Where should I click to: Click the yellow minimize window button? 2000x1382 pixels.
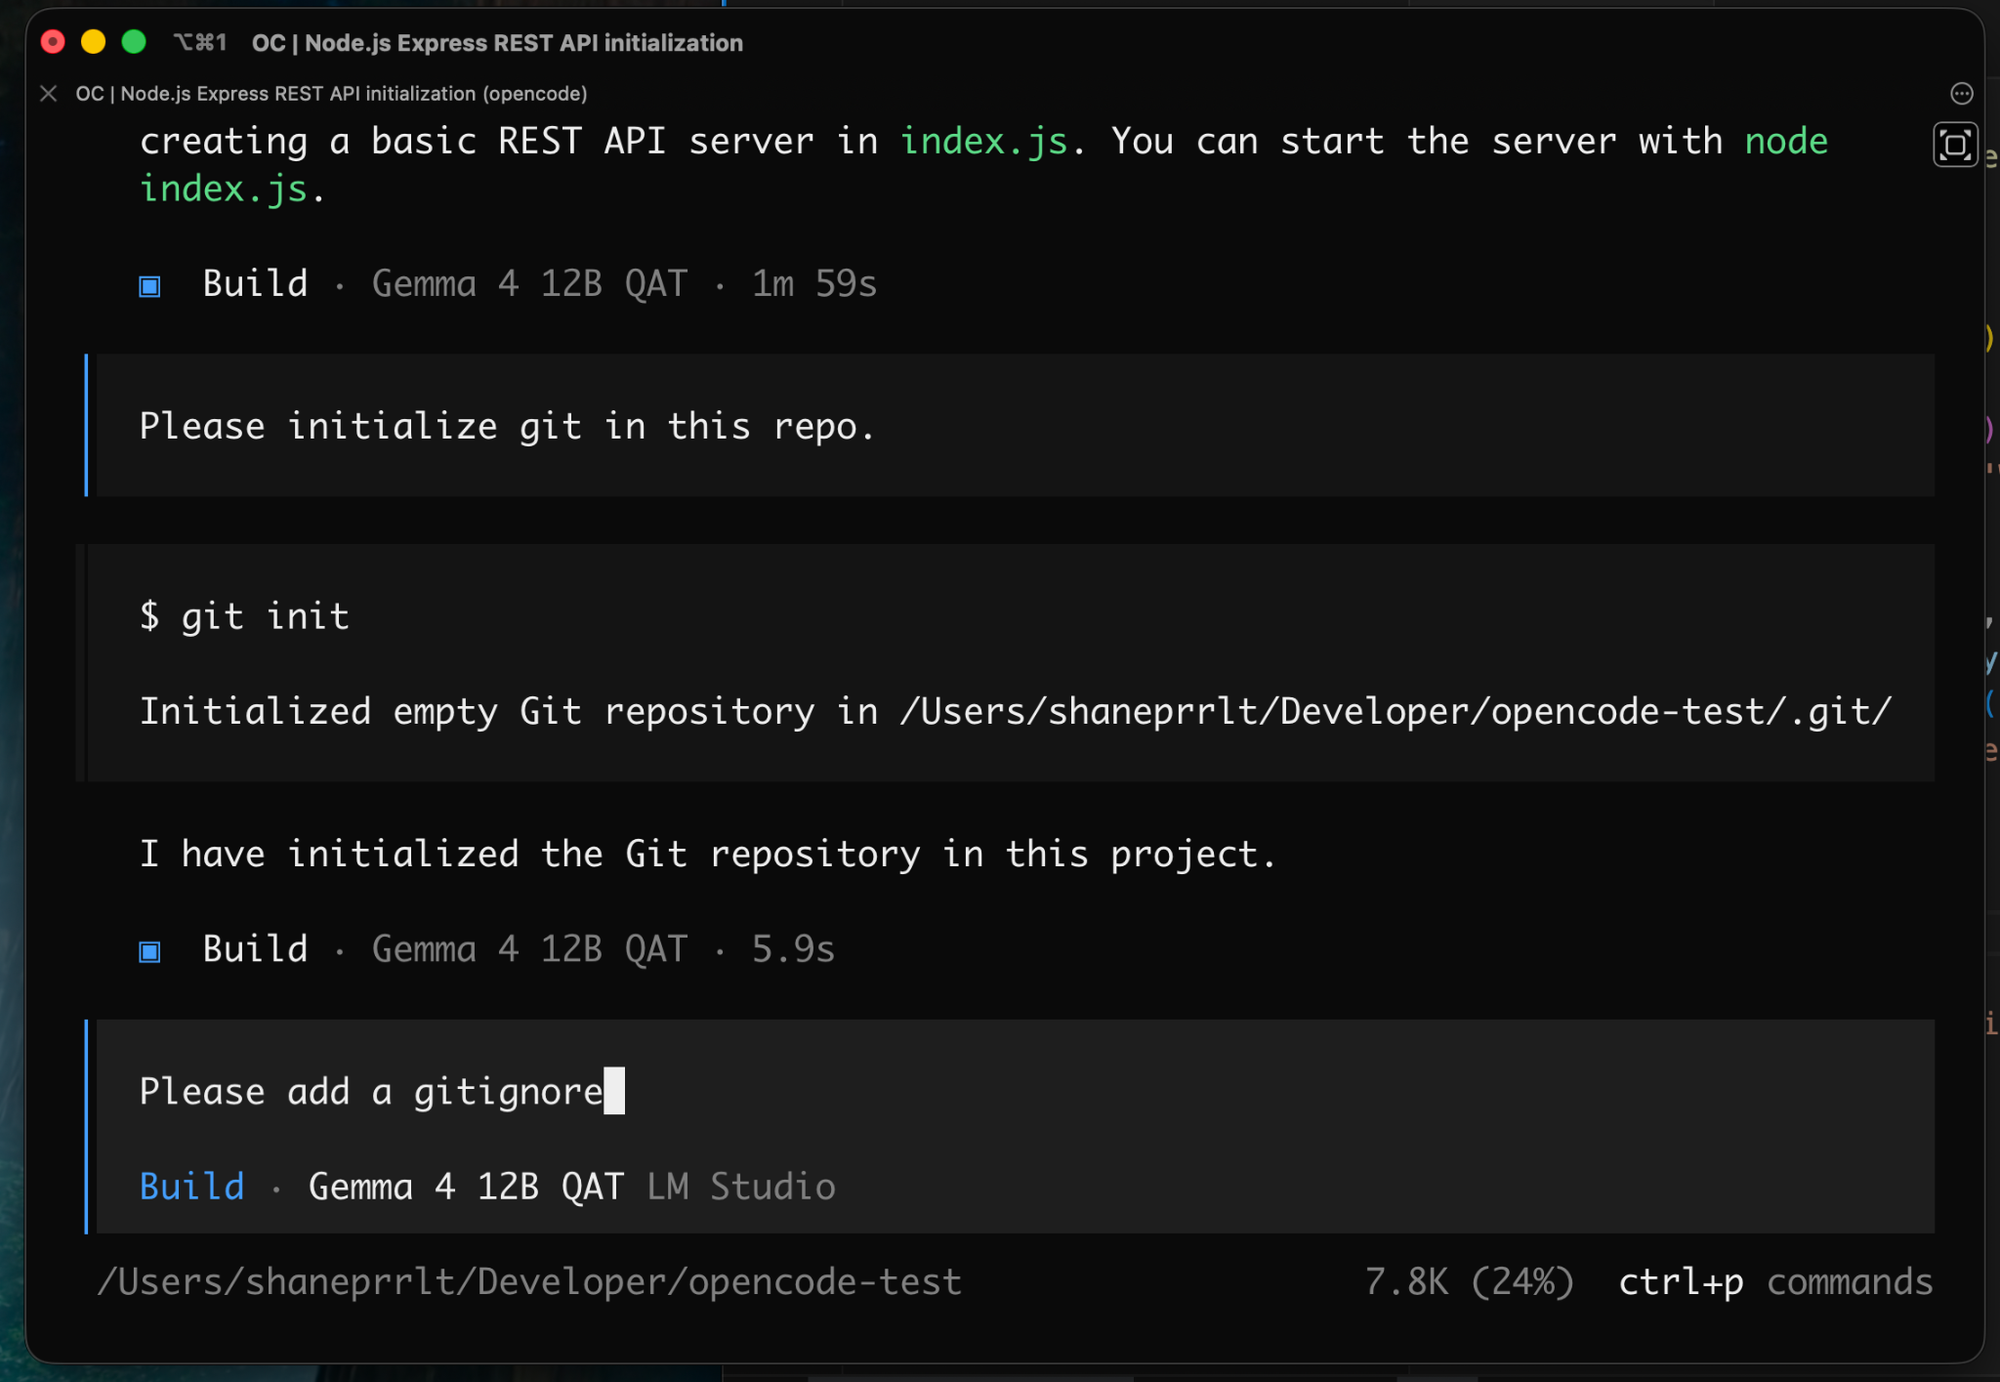[x=93, y=42]
